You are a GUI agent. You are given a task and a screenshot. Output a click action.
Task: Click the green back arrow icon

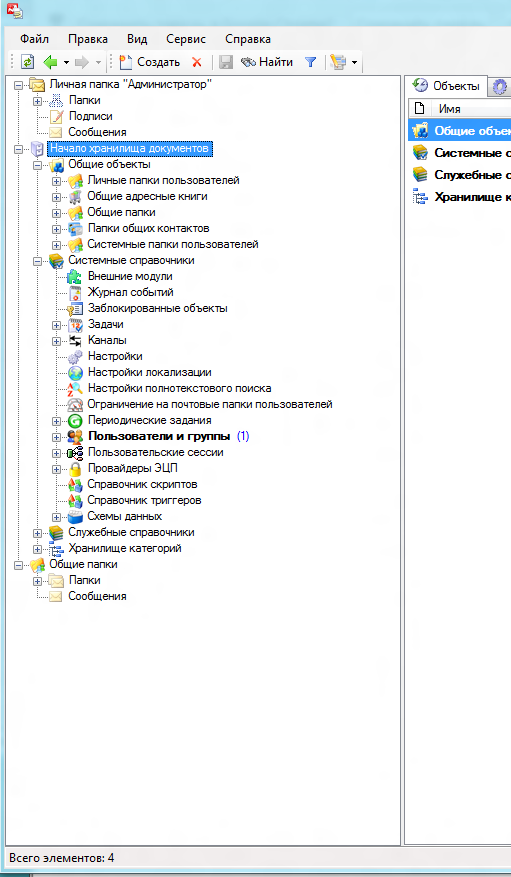click(x=50, y=62)
